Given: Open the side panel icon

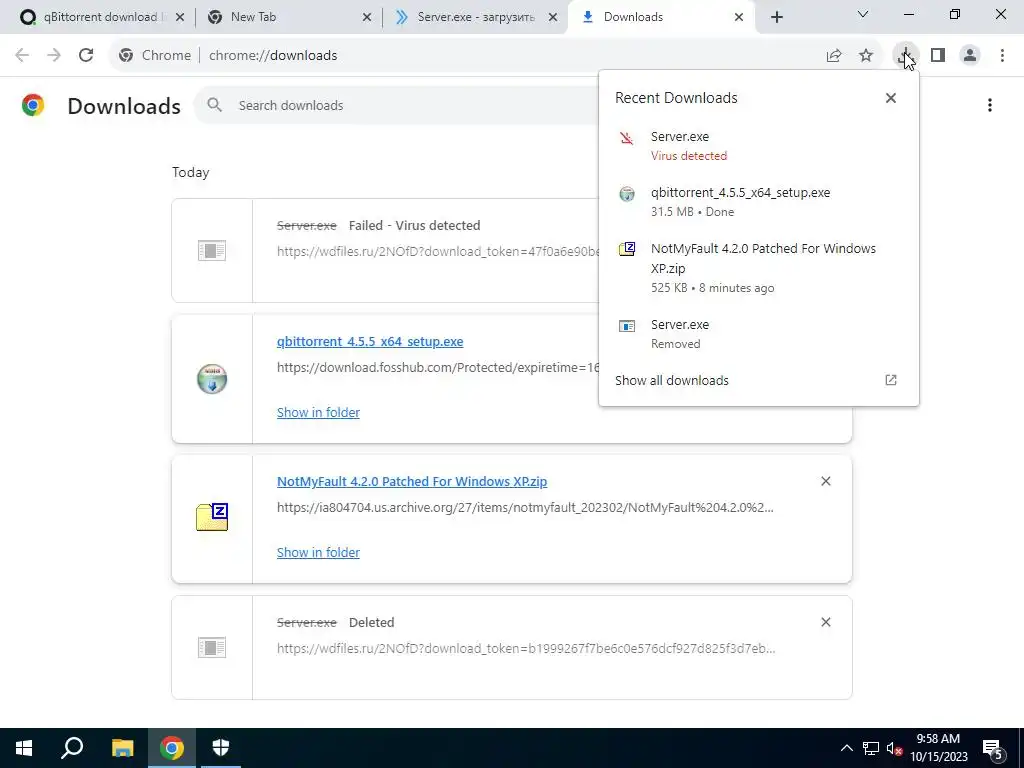Looking at the screenshot, I should [938, 56].
